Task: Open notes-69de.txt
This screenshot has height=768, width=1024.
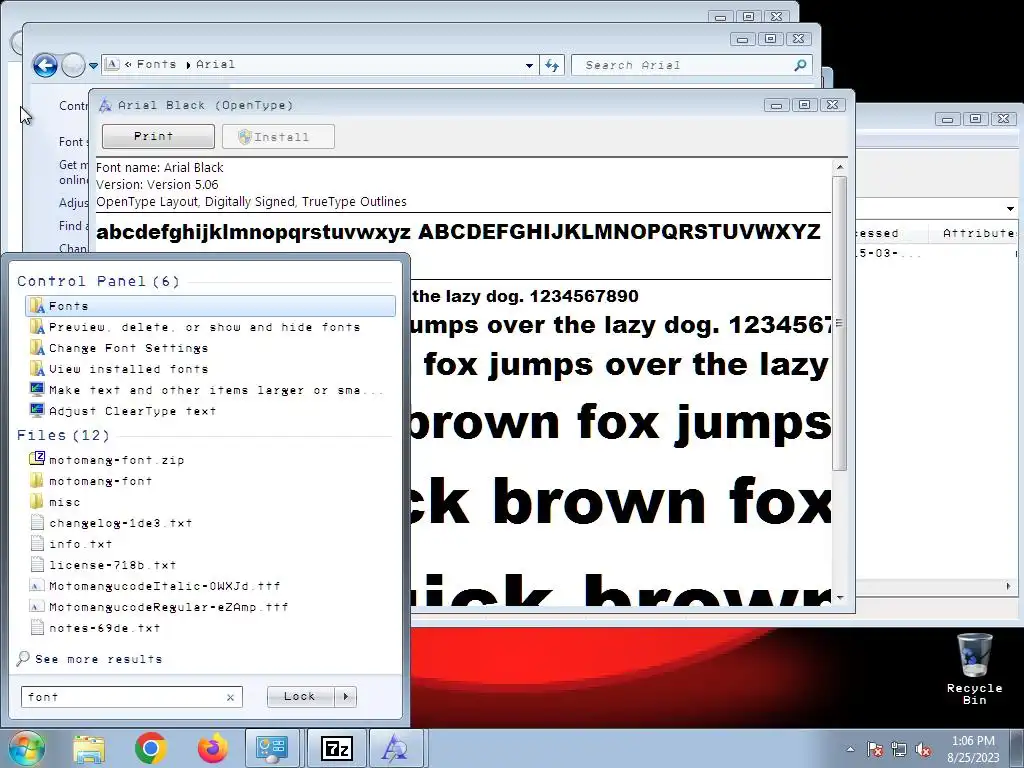Action: coord(210,628)
